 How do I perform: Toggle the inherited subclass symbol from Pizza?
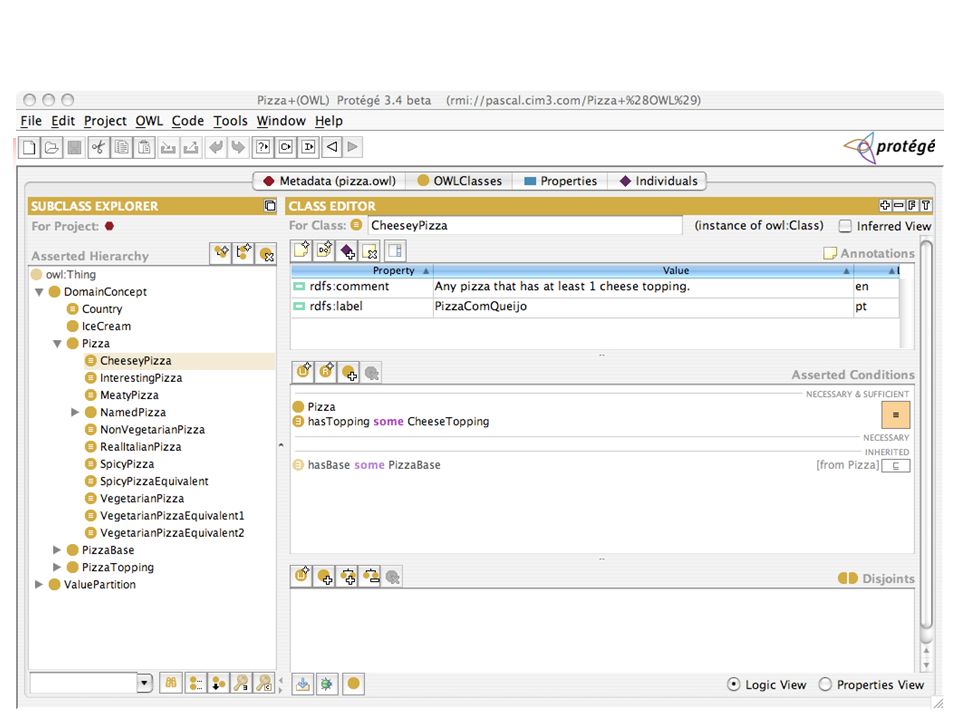[x=896, y=465]
